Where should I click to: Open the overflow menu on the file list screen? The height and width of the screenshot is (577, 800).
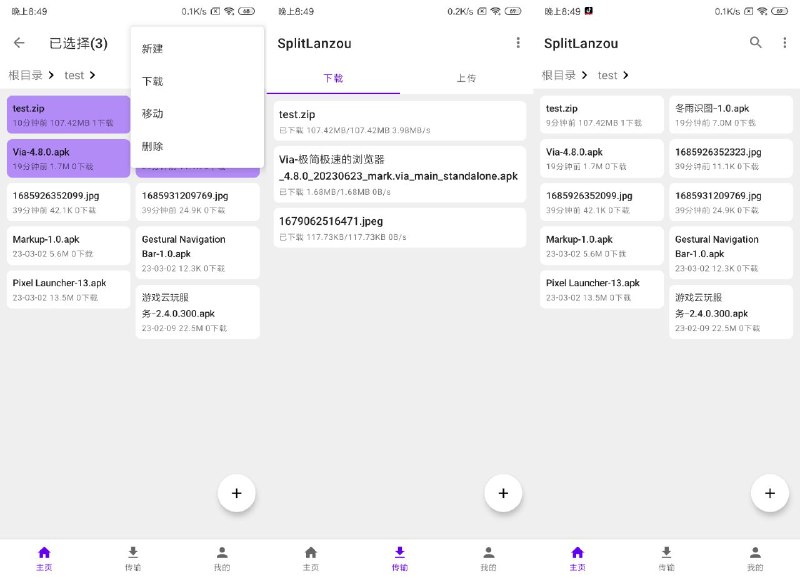pos(518,43)
